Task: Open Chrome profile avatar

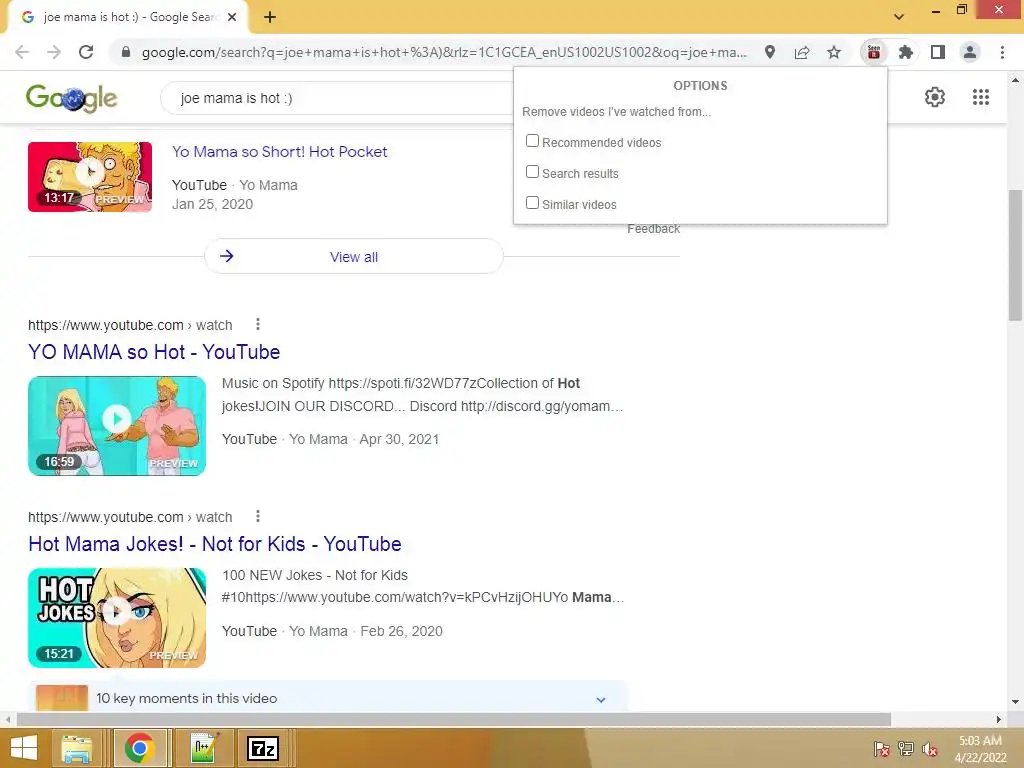Action: (x=970, y=52)
